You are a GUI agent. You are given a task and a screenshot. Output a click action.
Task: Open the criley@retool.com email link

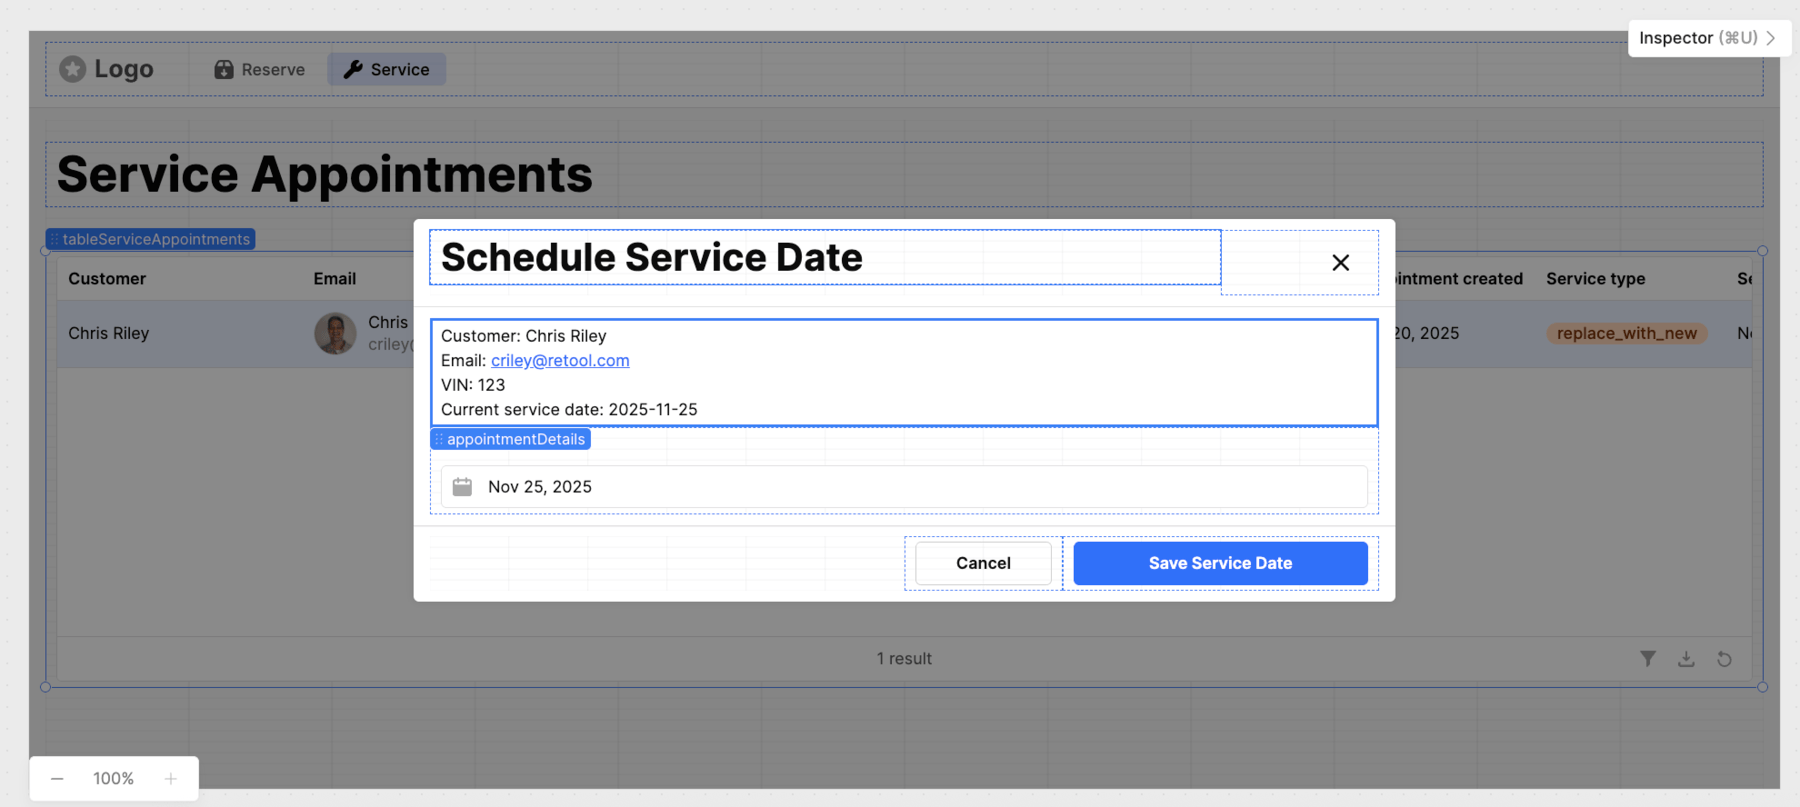(x=560, y=360)
